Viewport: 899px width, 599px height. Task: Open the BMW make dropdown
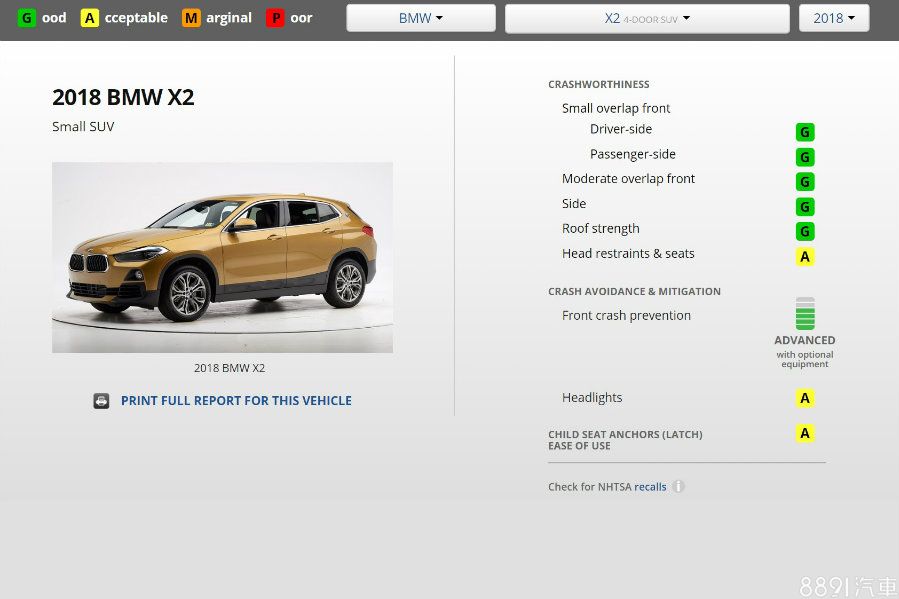[421, 18]
